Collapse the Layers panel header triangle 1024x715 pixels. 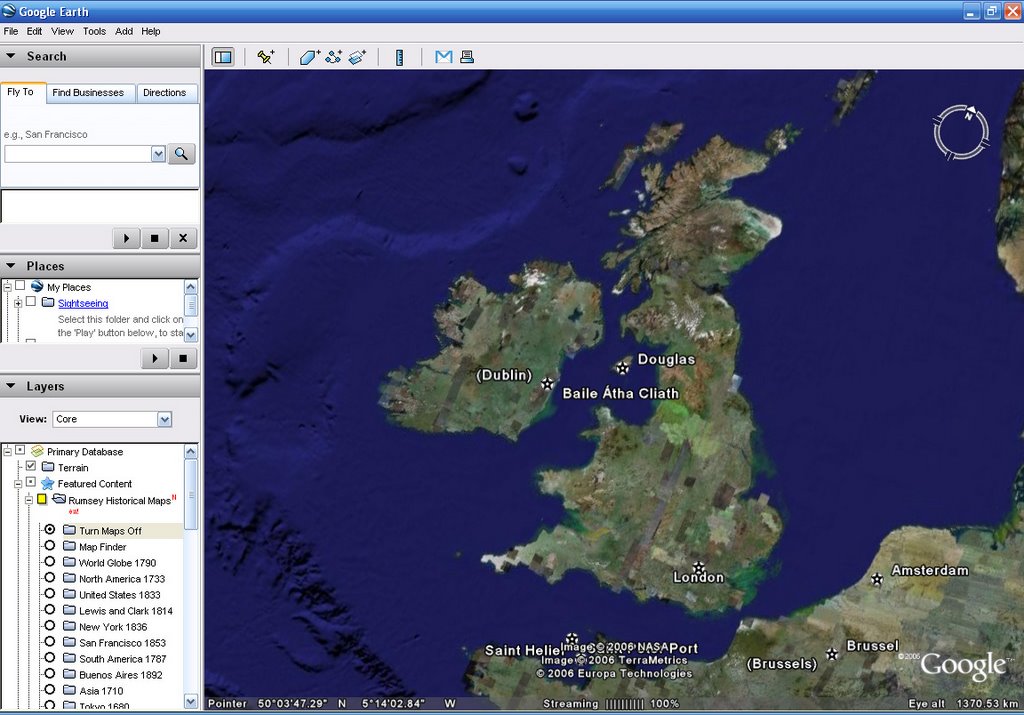[11, 386]
